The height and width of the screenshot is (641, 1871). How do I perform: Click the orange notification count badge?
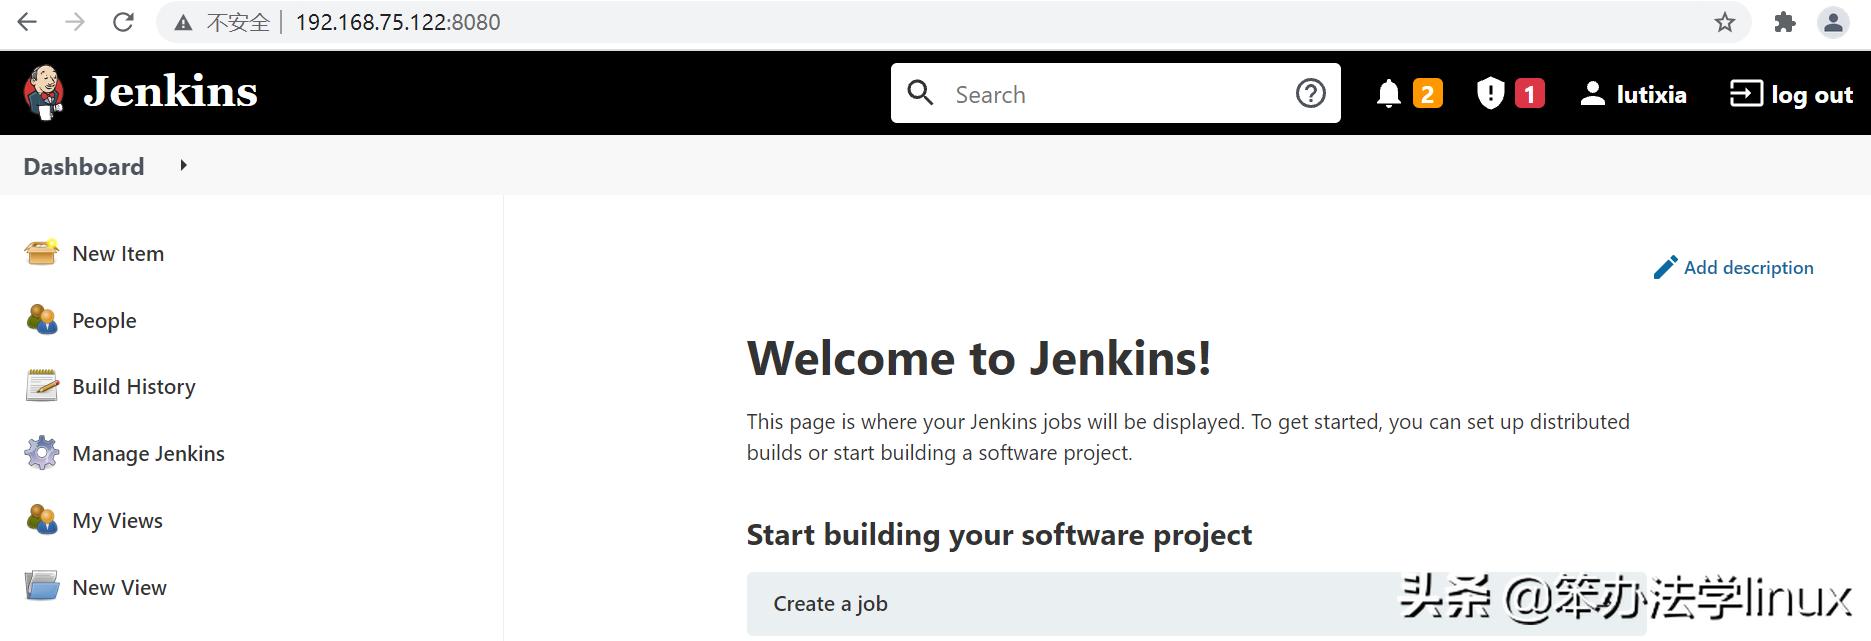(x=1427, y=94)
